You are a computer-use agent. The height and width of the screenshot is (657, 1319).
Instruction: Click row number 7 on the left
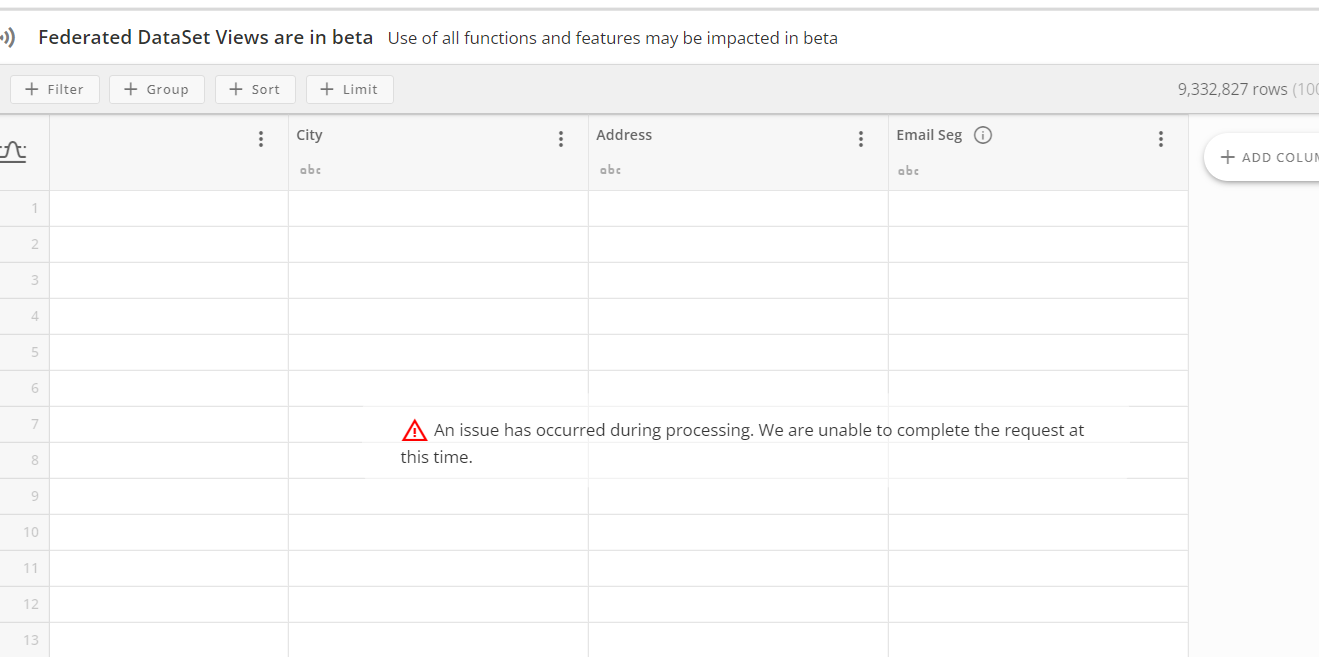[x=34, y=423]
